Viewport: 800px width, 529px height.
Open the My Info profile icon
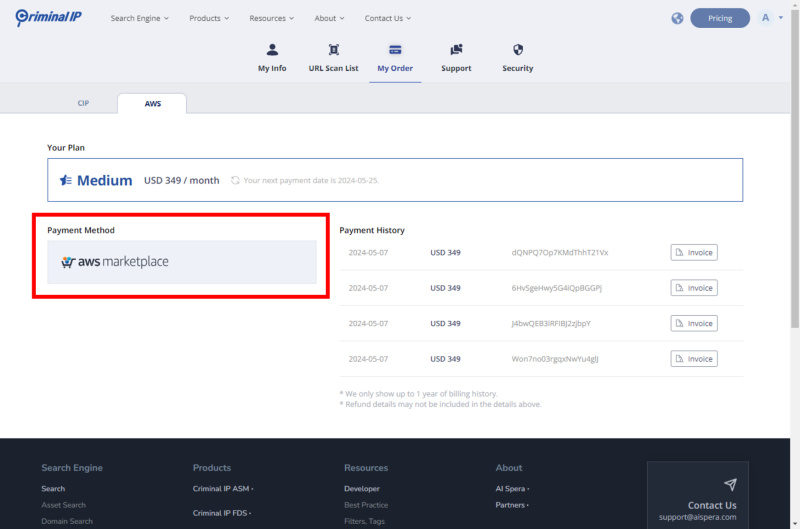click(272, 49)
